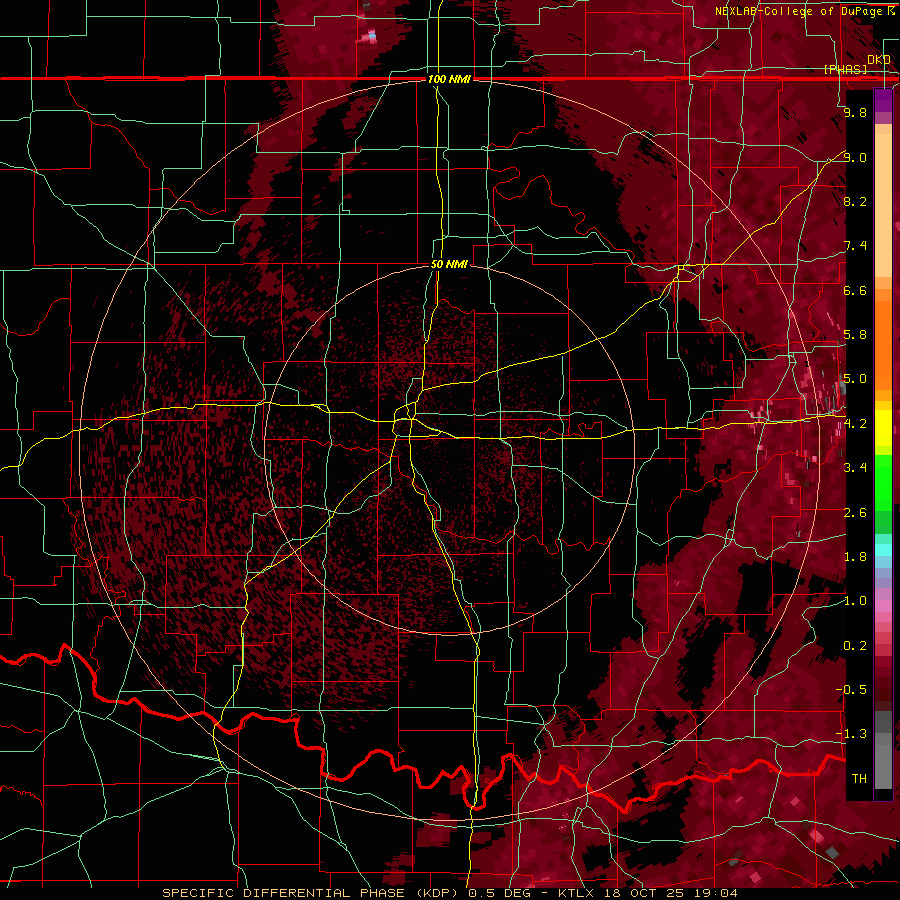Click the 1.0 value on the scale
Viewport: 900px width, 900px height.
[855, 601]
